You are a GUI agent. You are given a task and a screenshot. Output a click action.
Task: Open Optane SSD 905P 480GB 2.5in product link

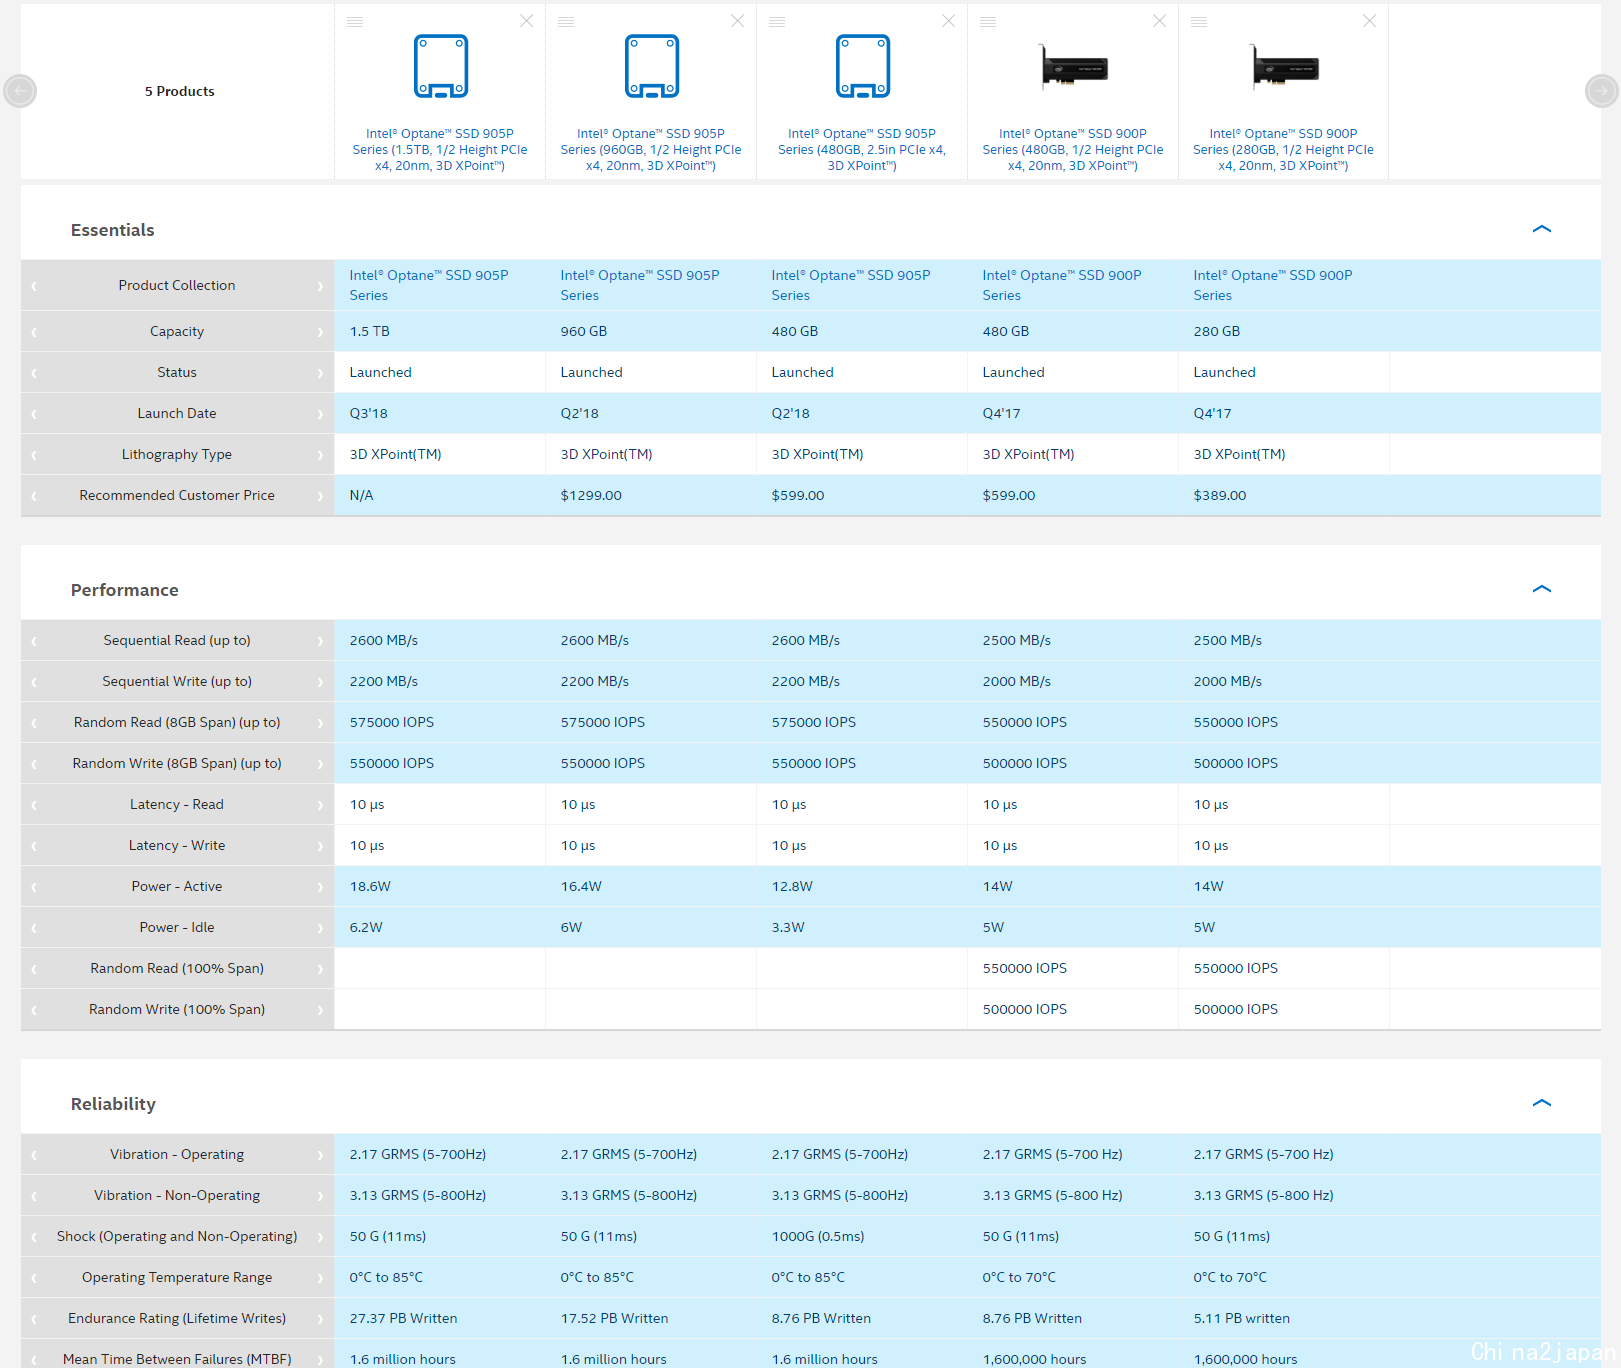pos(862,149)
